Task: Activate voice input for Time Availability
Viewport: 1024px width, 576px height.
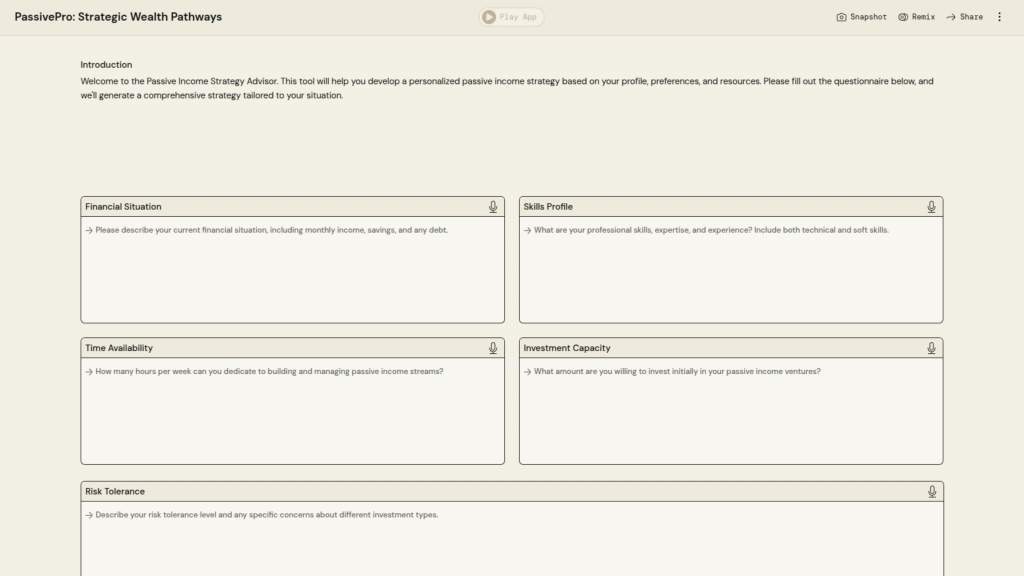Action: pyautogui.click(x=493, y=348)
